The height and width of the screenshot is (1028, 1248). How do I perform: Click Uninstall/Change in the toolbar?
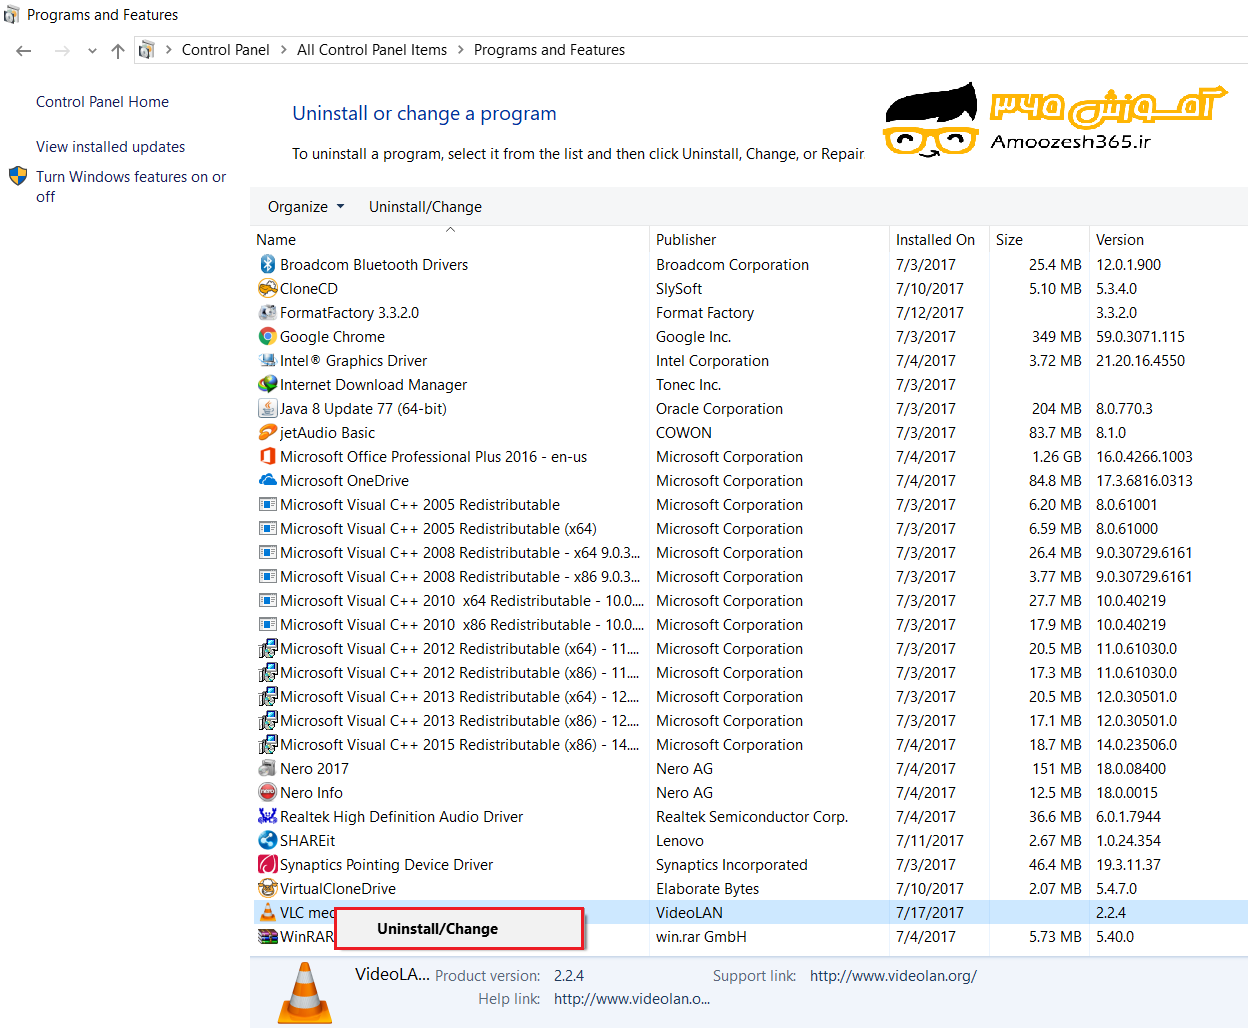click(425, 207)
